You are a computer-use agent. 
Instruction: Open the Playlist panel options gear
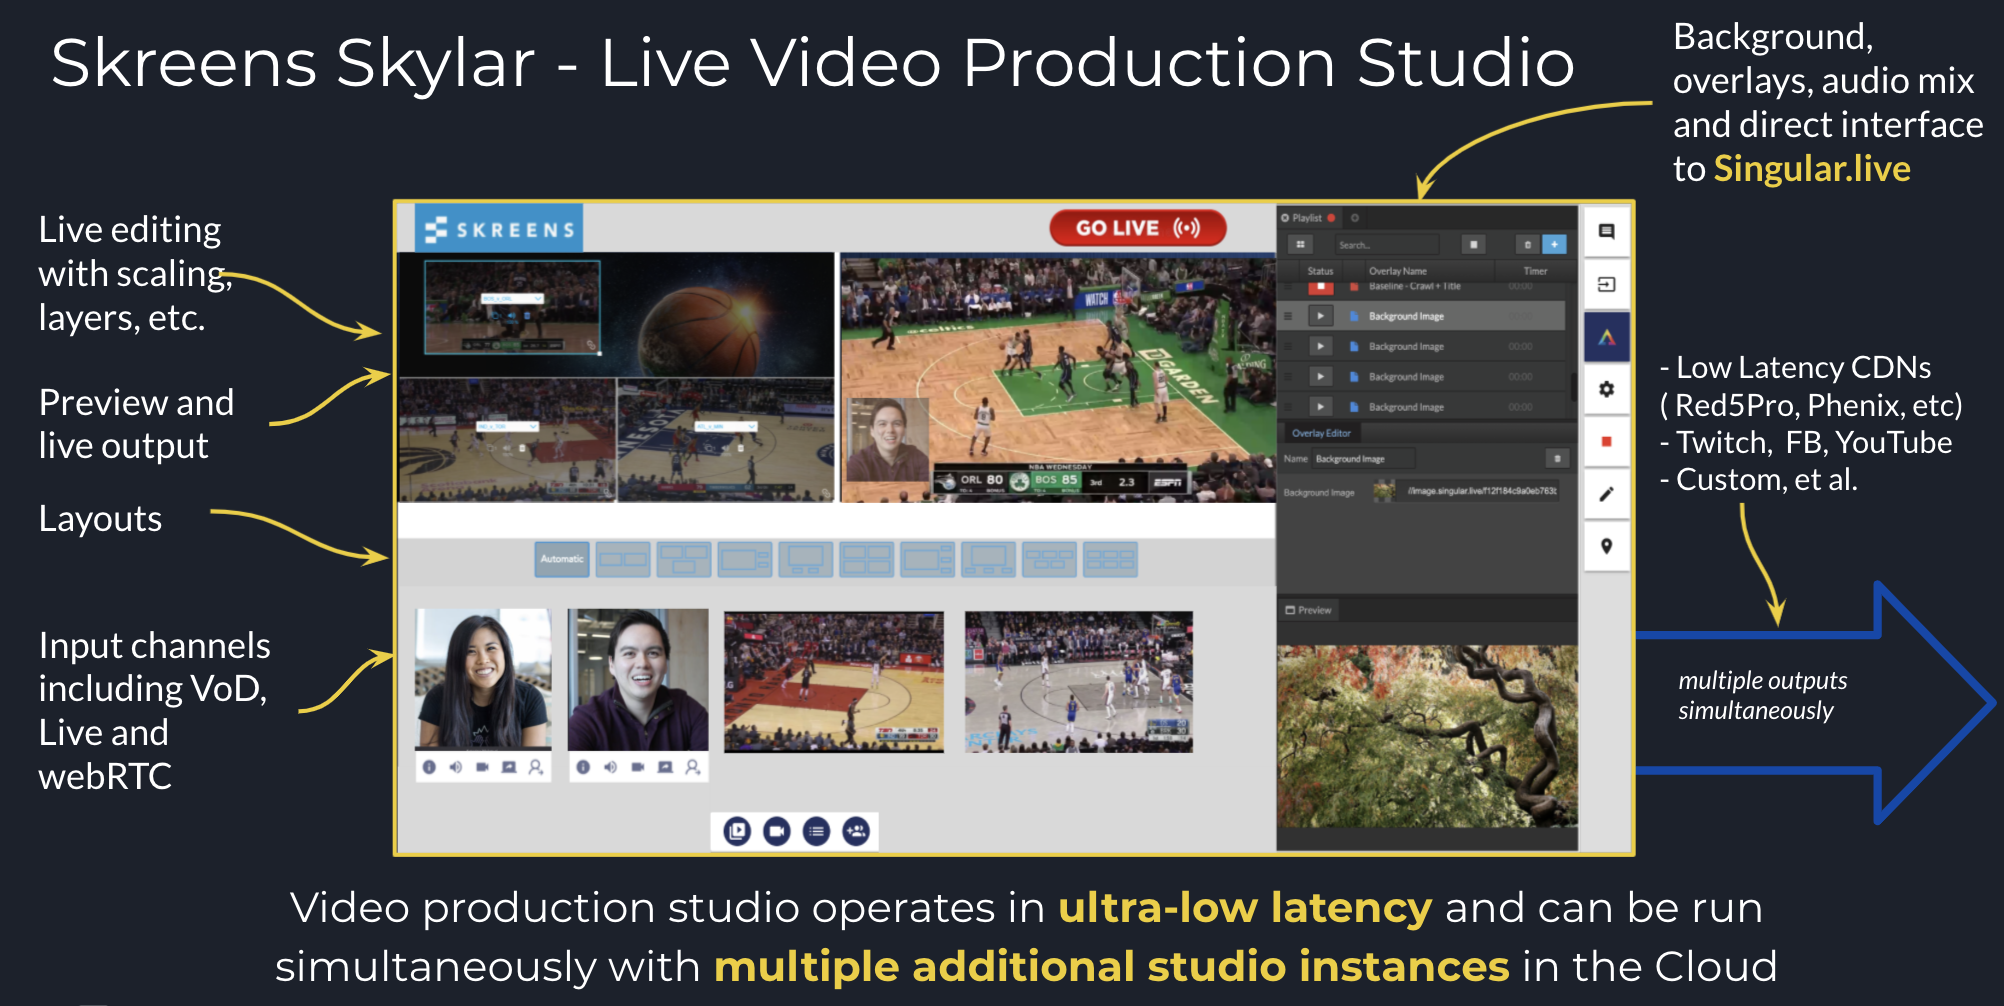tap(1355, 217)
